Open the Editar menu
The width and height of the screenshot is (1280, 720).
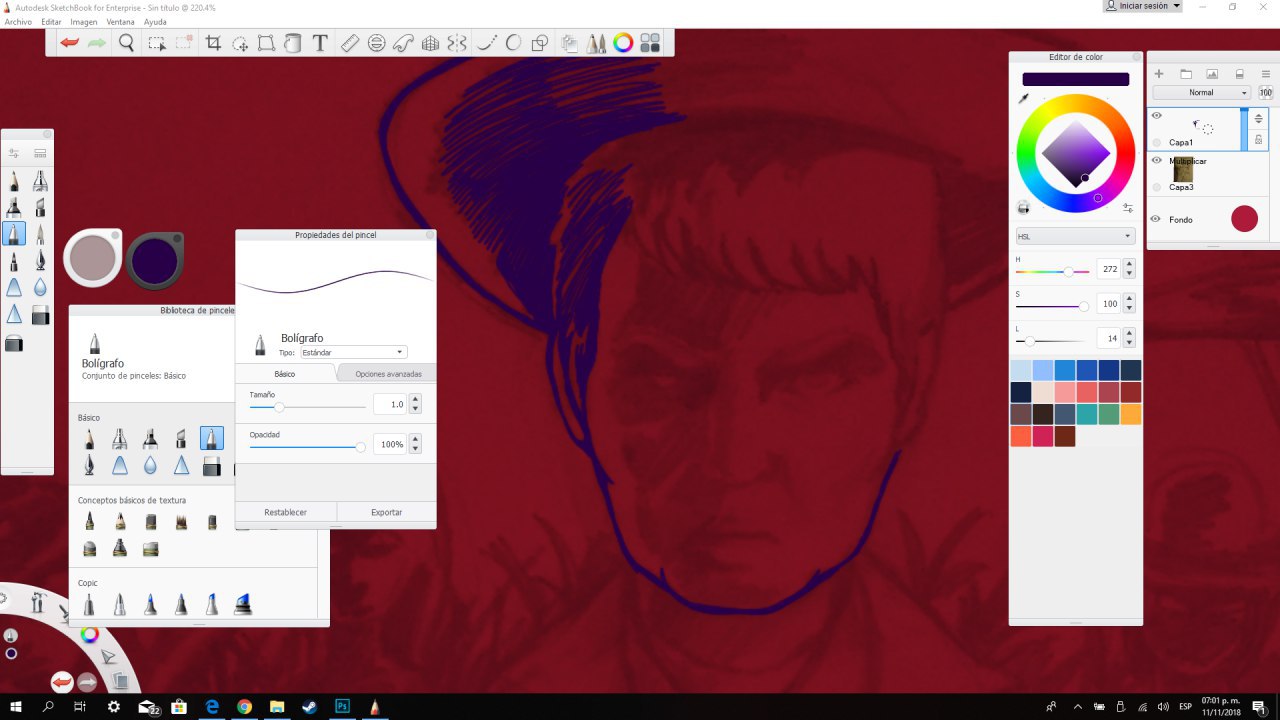click(x=51, y=21)
